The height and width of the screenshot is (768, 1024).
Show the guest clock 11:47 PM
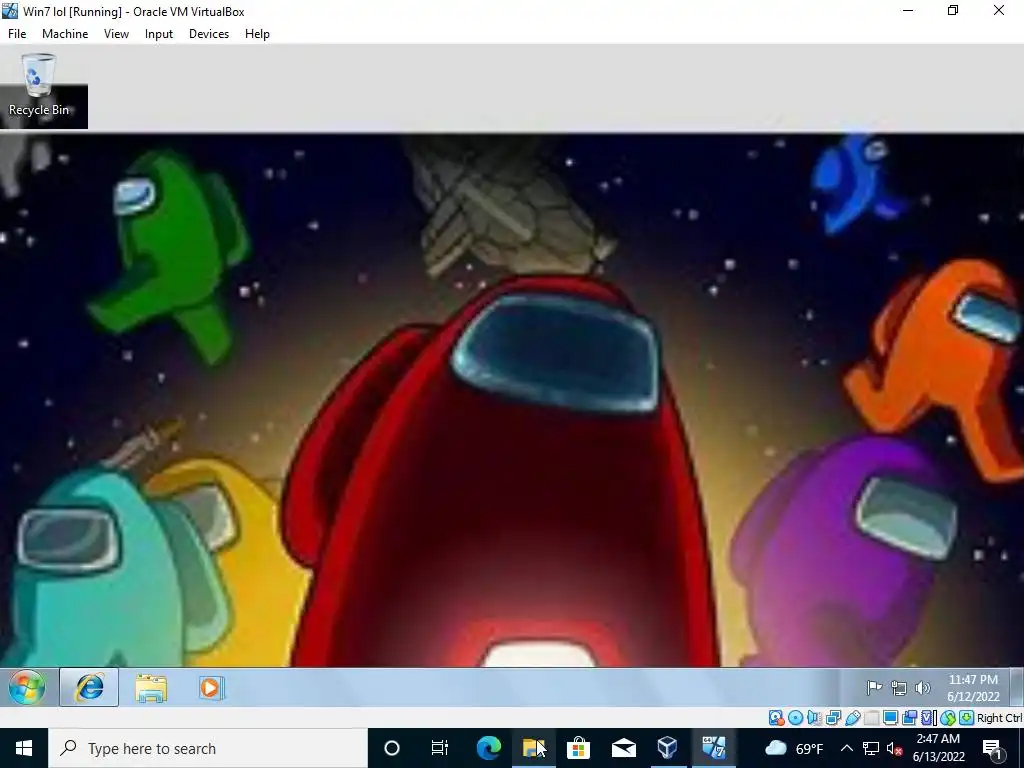click(x=973, y=688)
